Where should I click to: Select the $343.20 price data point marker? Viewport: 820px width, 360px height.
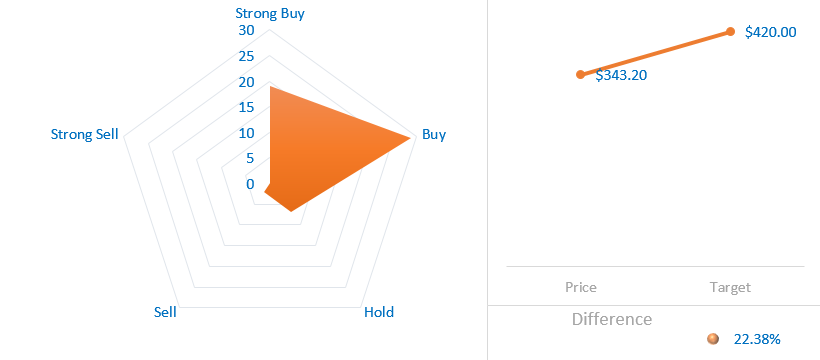580,74
